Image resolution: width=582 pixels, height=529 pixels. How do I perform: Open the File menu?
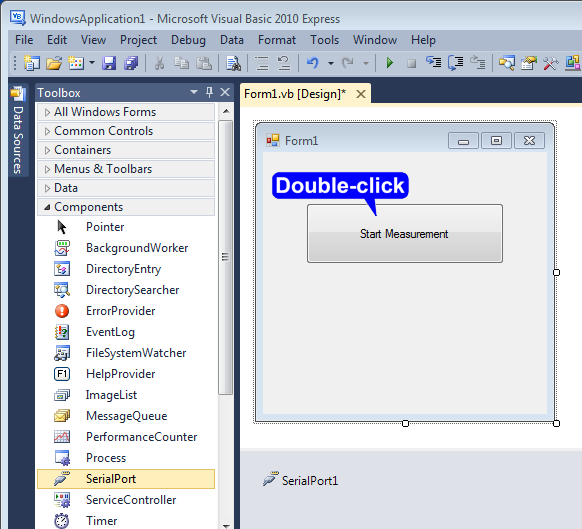24,40
